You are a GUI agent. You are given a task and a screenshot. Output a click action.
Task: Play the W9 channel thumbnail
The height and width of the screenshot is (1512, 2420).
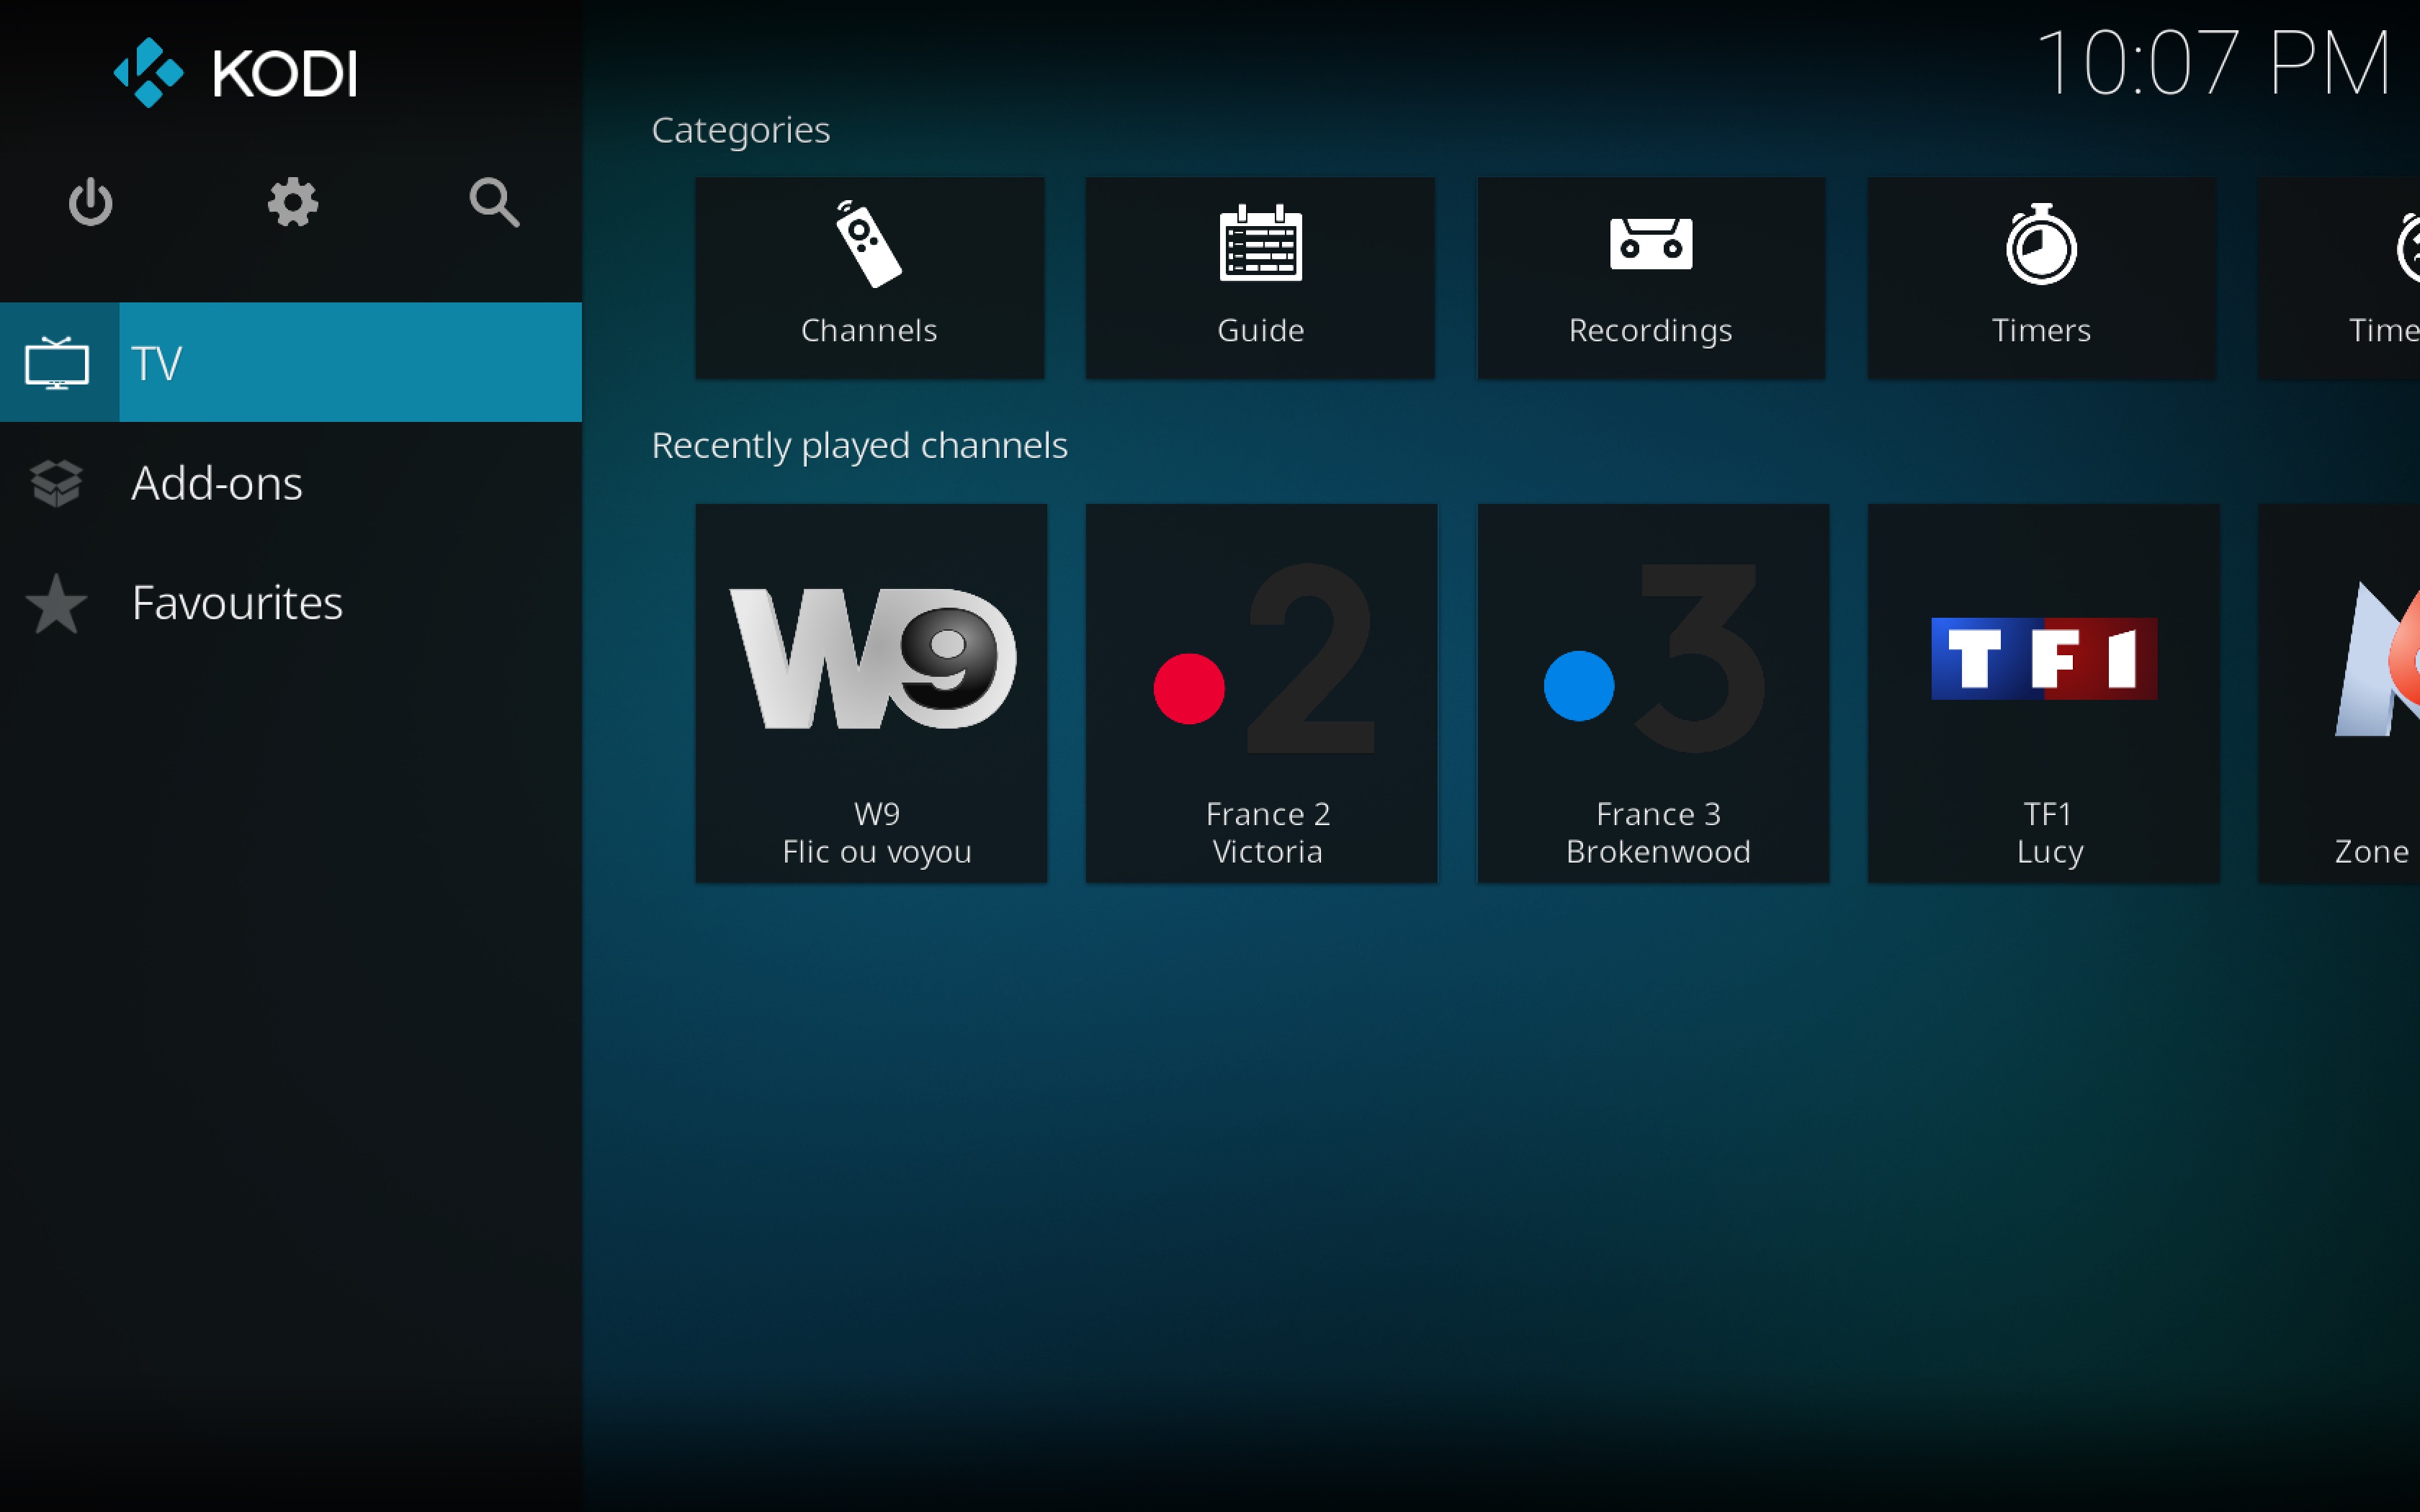pyautogui.click(x=871, y=692)
